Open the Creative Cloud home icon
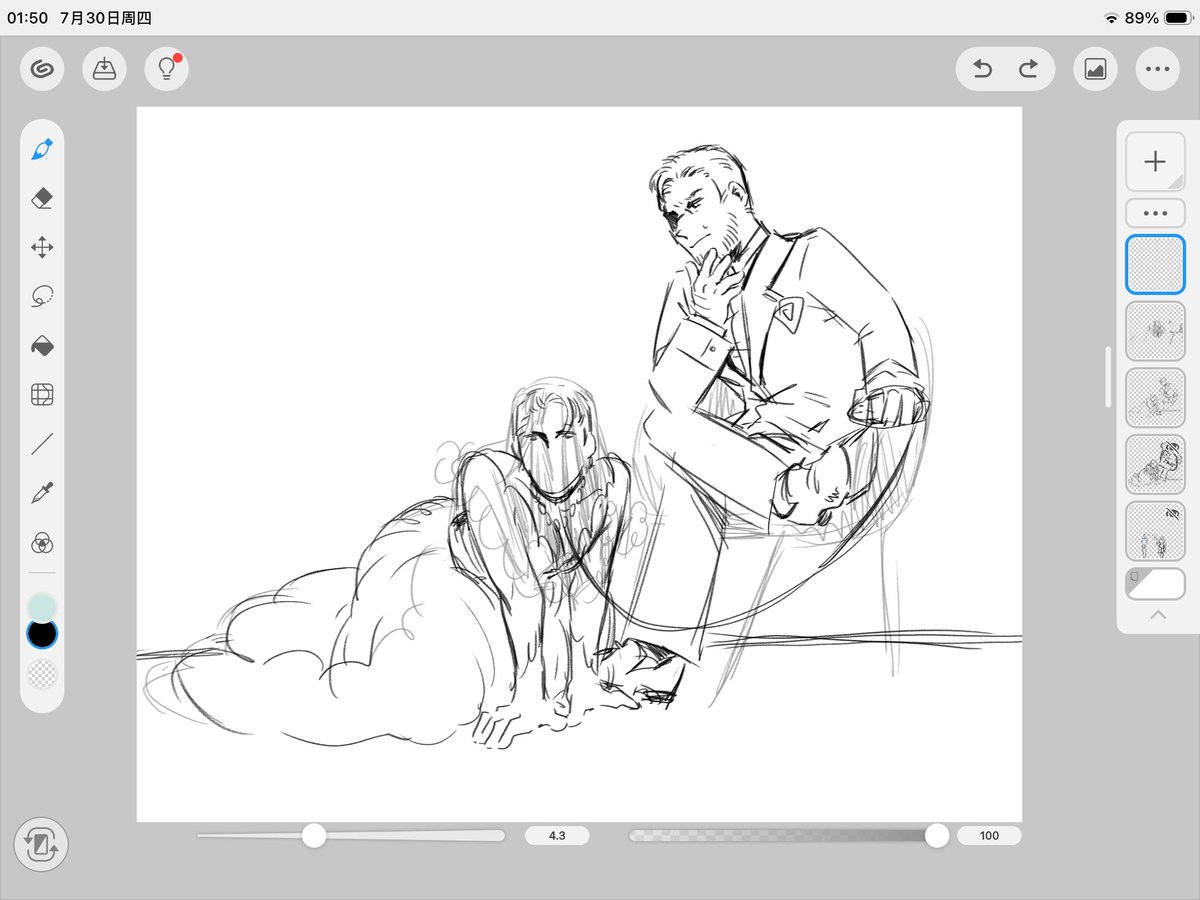The height and width of the screenshot is (900, 1200). (42, 69)
